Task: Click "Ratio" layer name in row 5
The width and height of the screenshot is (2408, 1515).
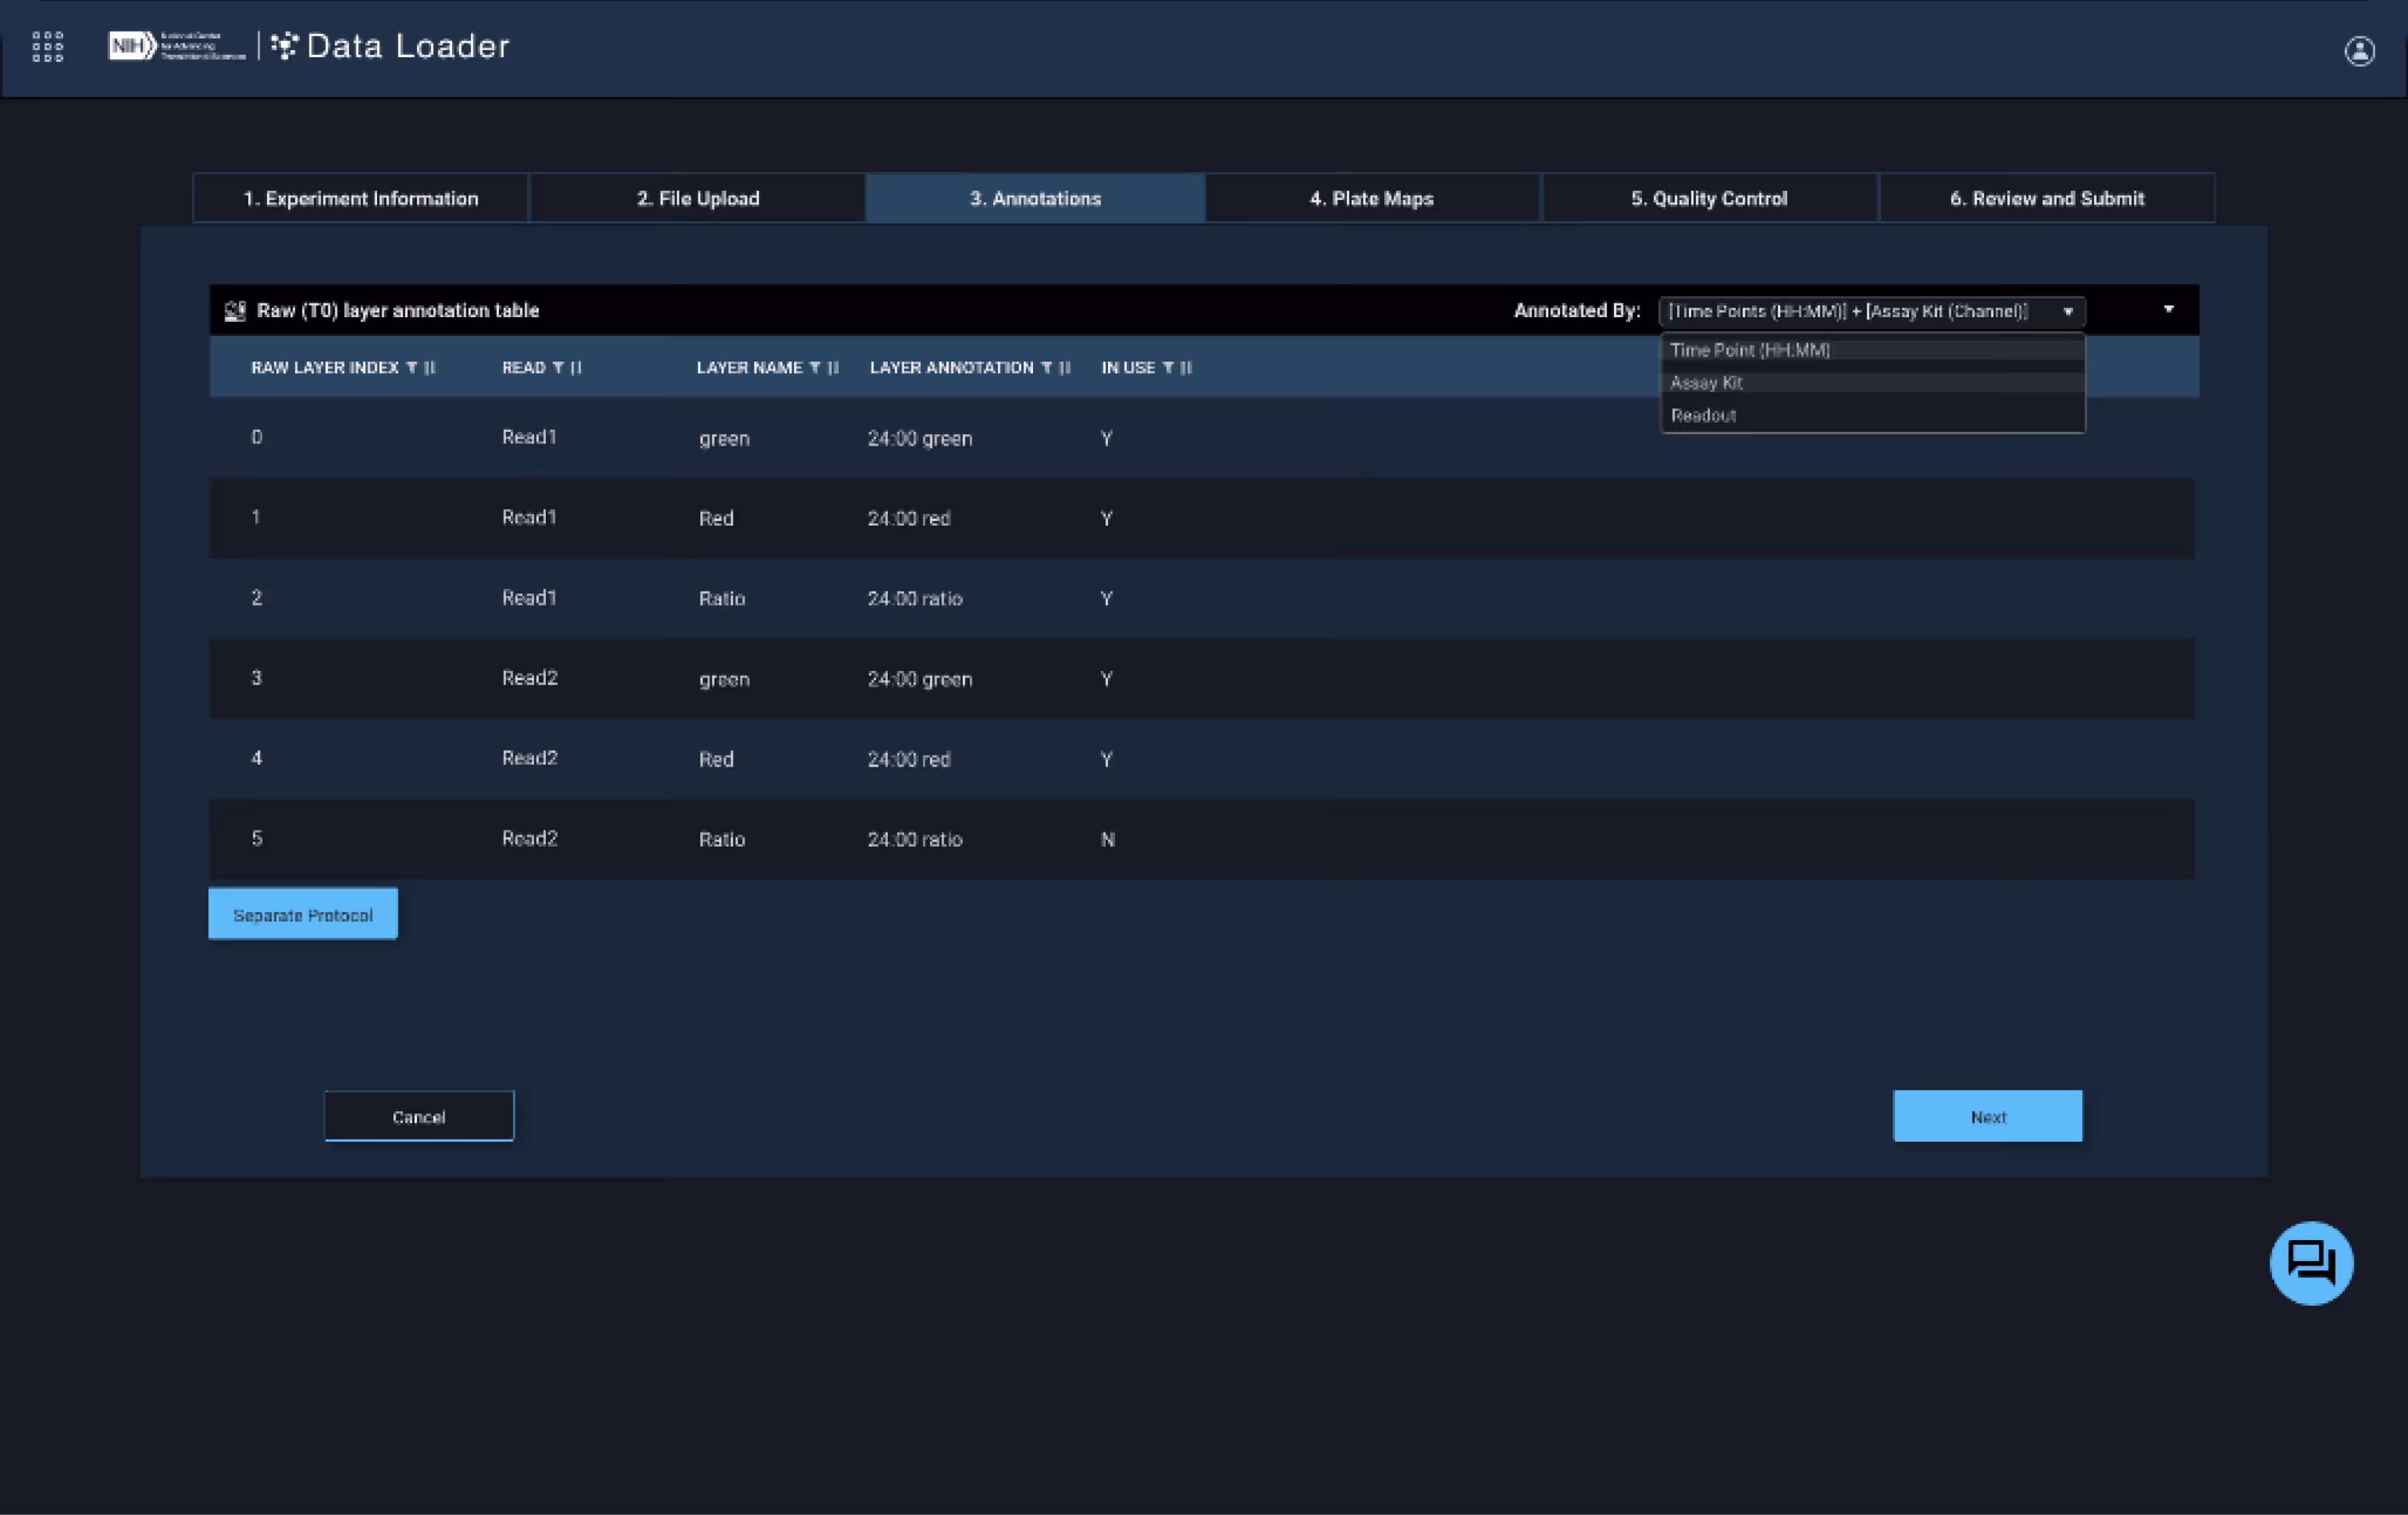Action: [x=722, y=839]
